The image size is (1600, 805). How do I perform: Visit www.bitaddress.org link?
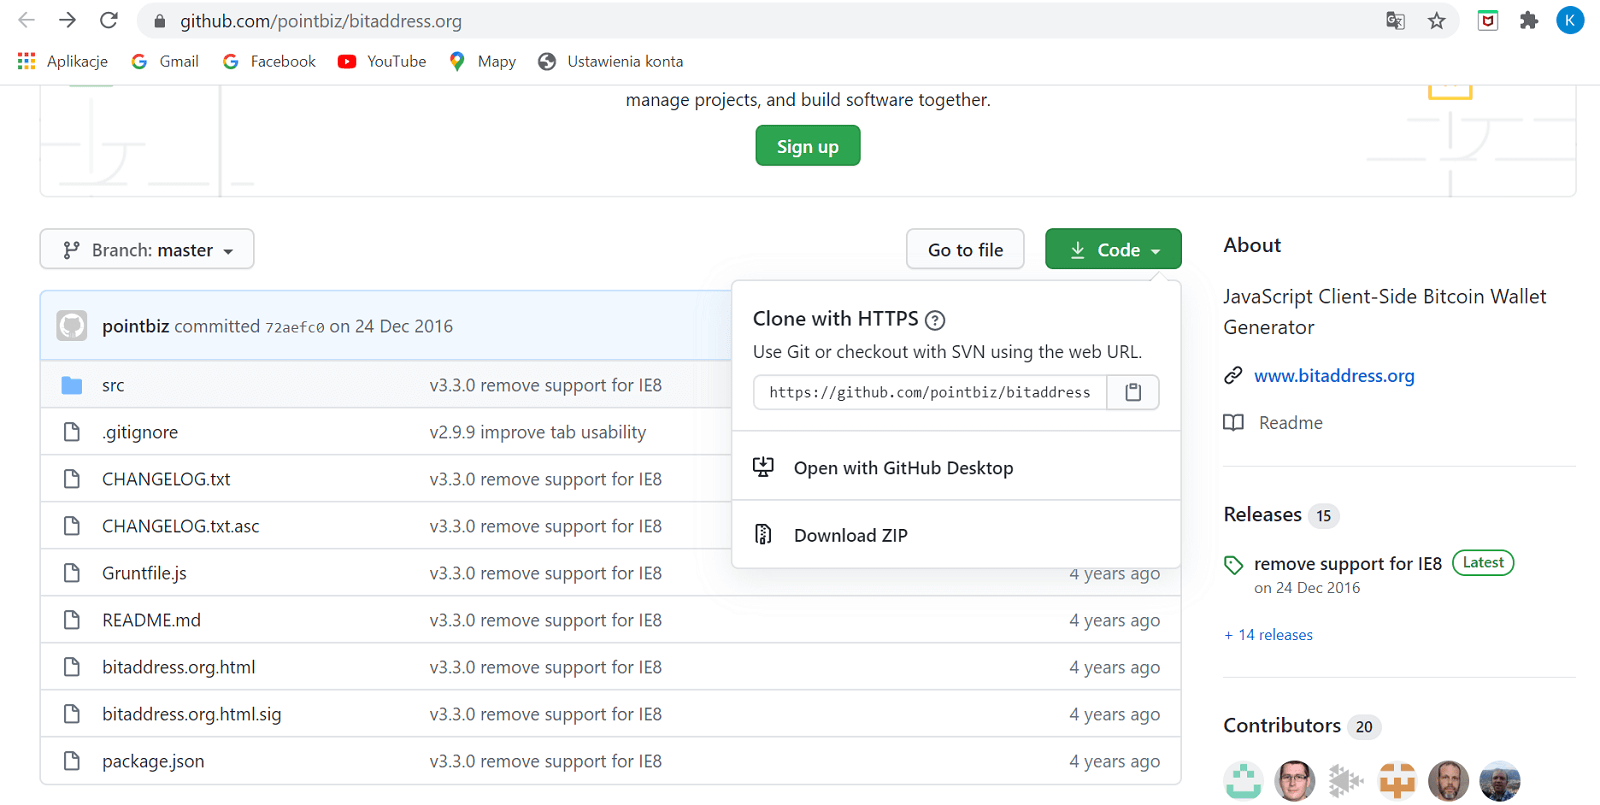click(1334, 376)
